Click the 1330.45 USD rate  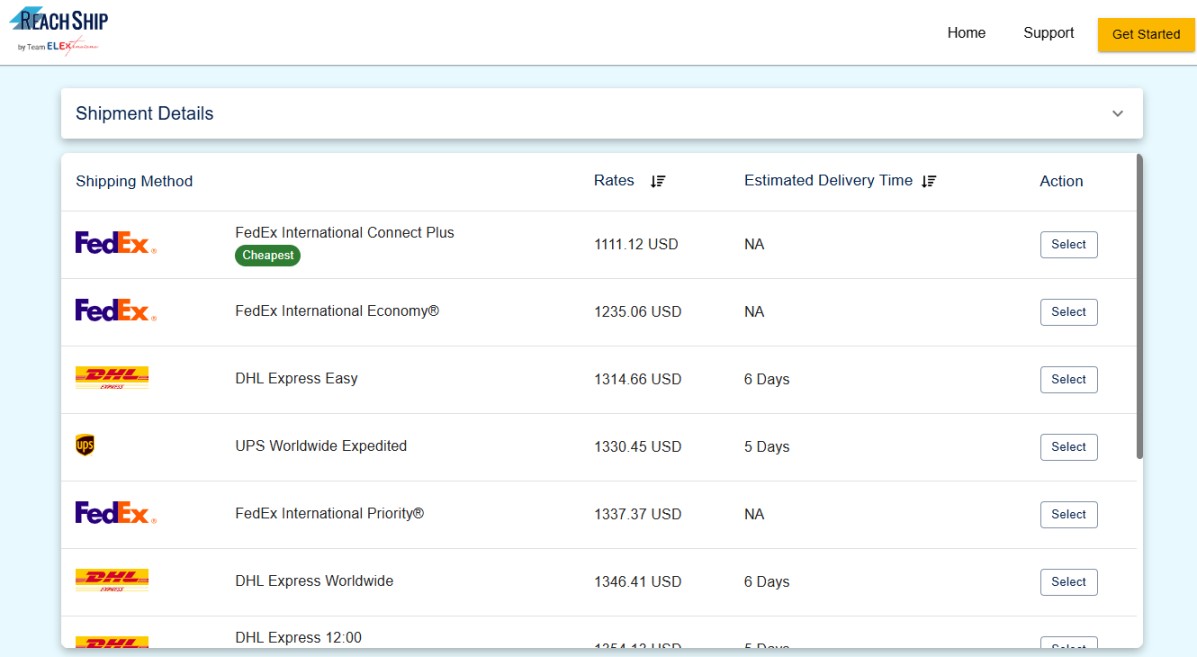tap(637, 446)
